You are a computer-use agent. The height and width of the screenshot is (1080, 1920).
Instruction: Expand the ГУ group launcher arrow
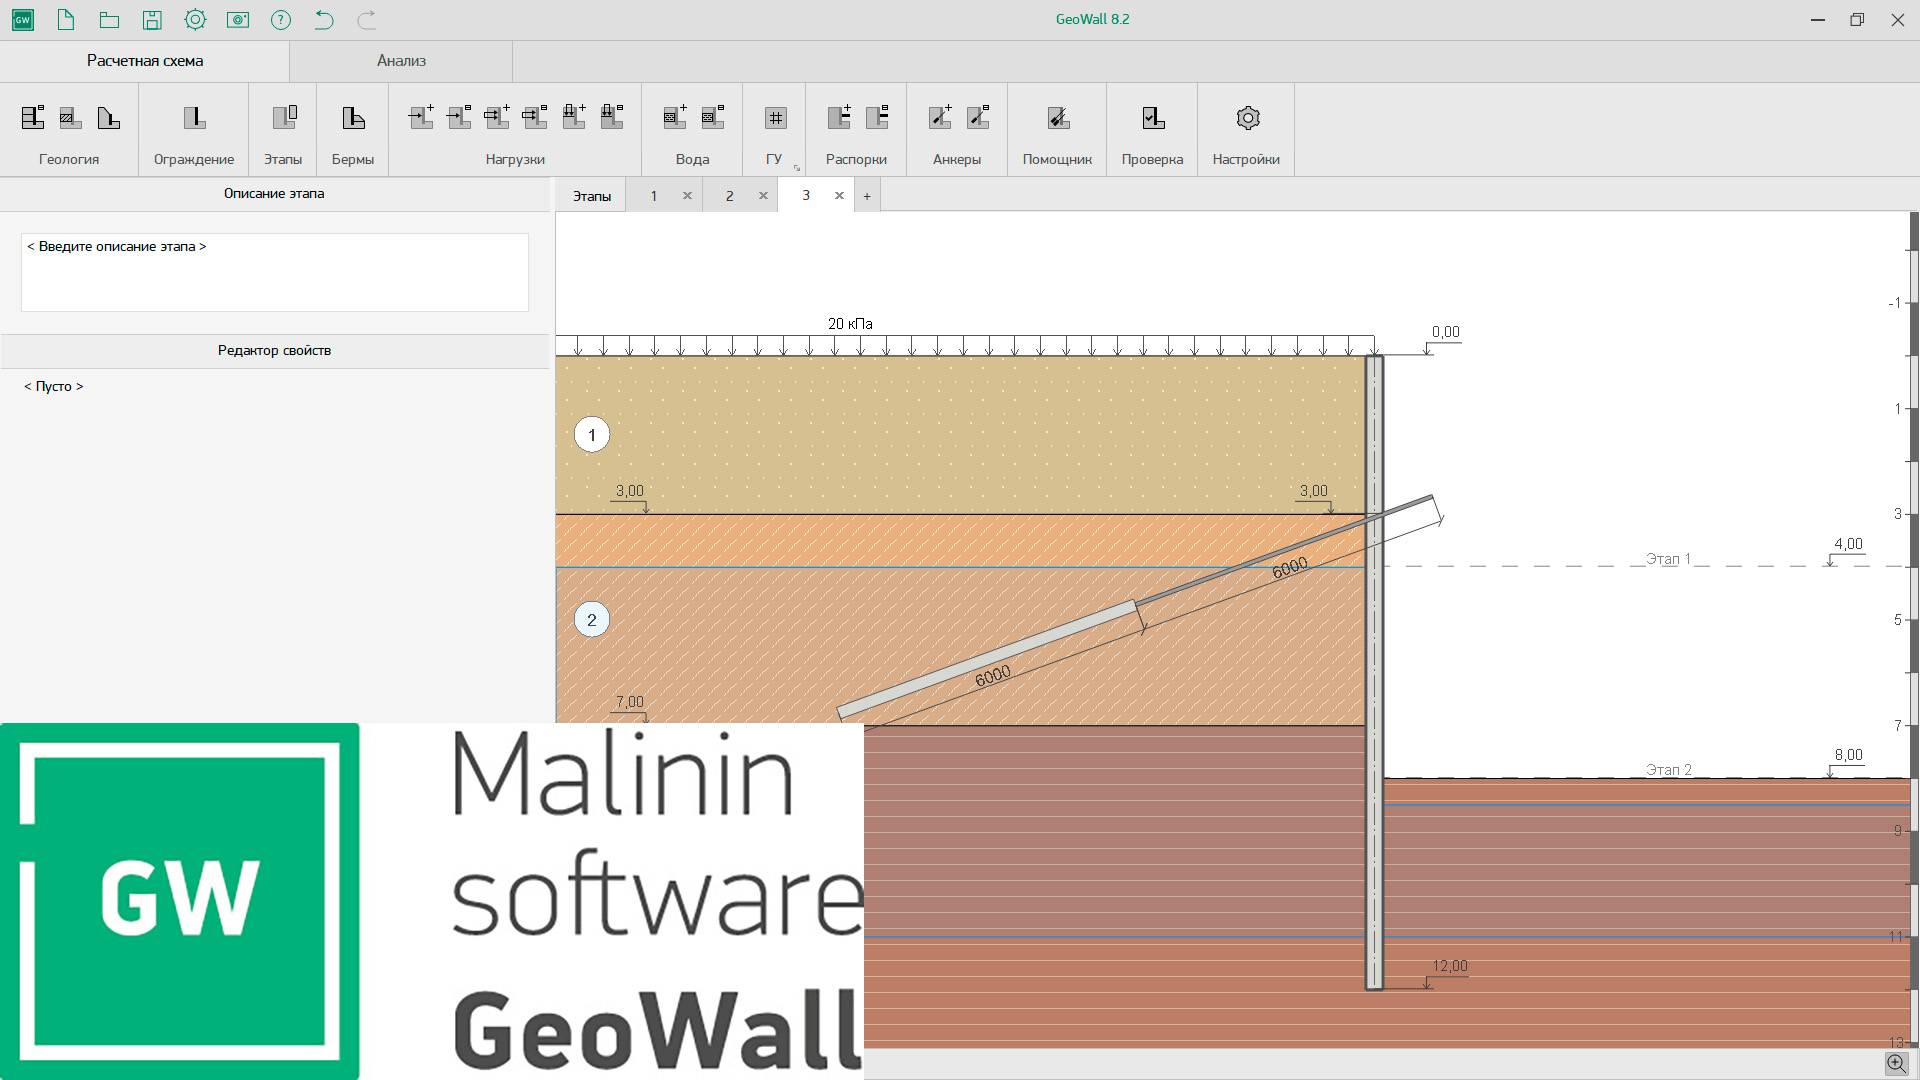797,168
